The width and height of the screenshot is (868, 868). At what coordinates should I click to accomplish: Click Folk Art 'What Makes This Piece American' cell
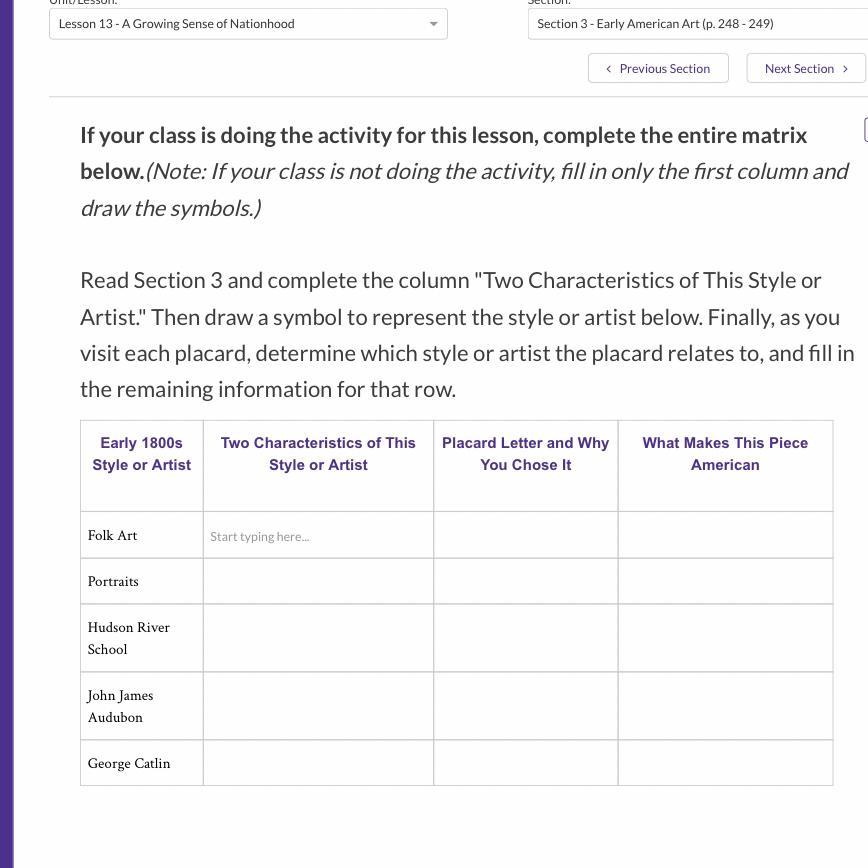coord(725,536)
